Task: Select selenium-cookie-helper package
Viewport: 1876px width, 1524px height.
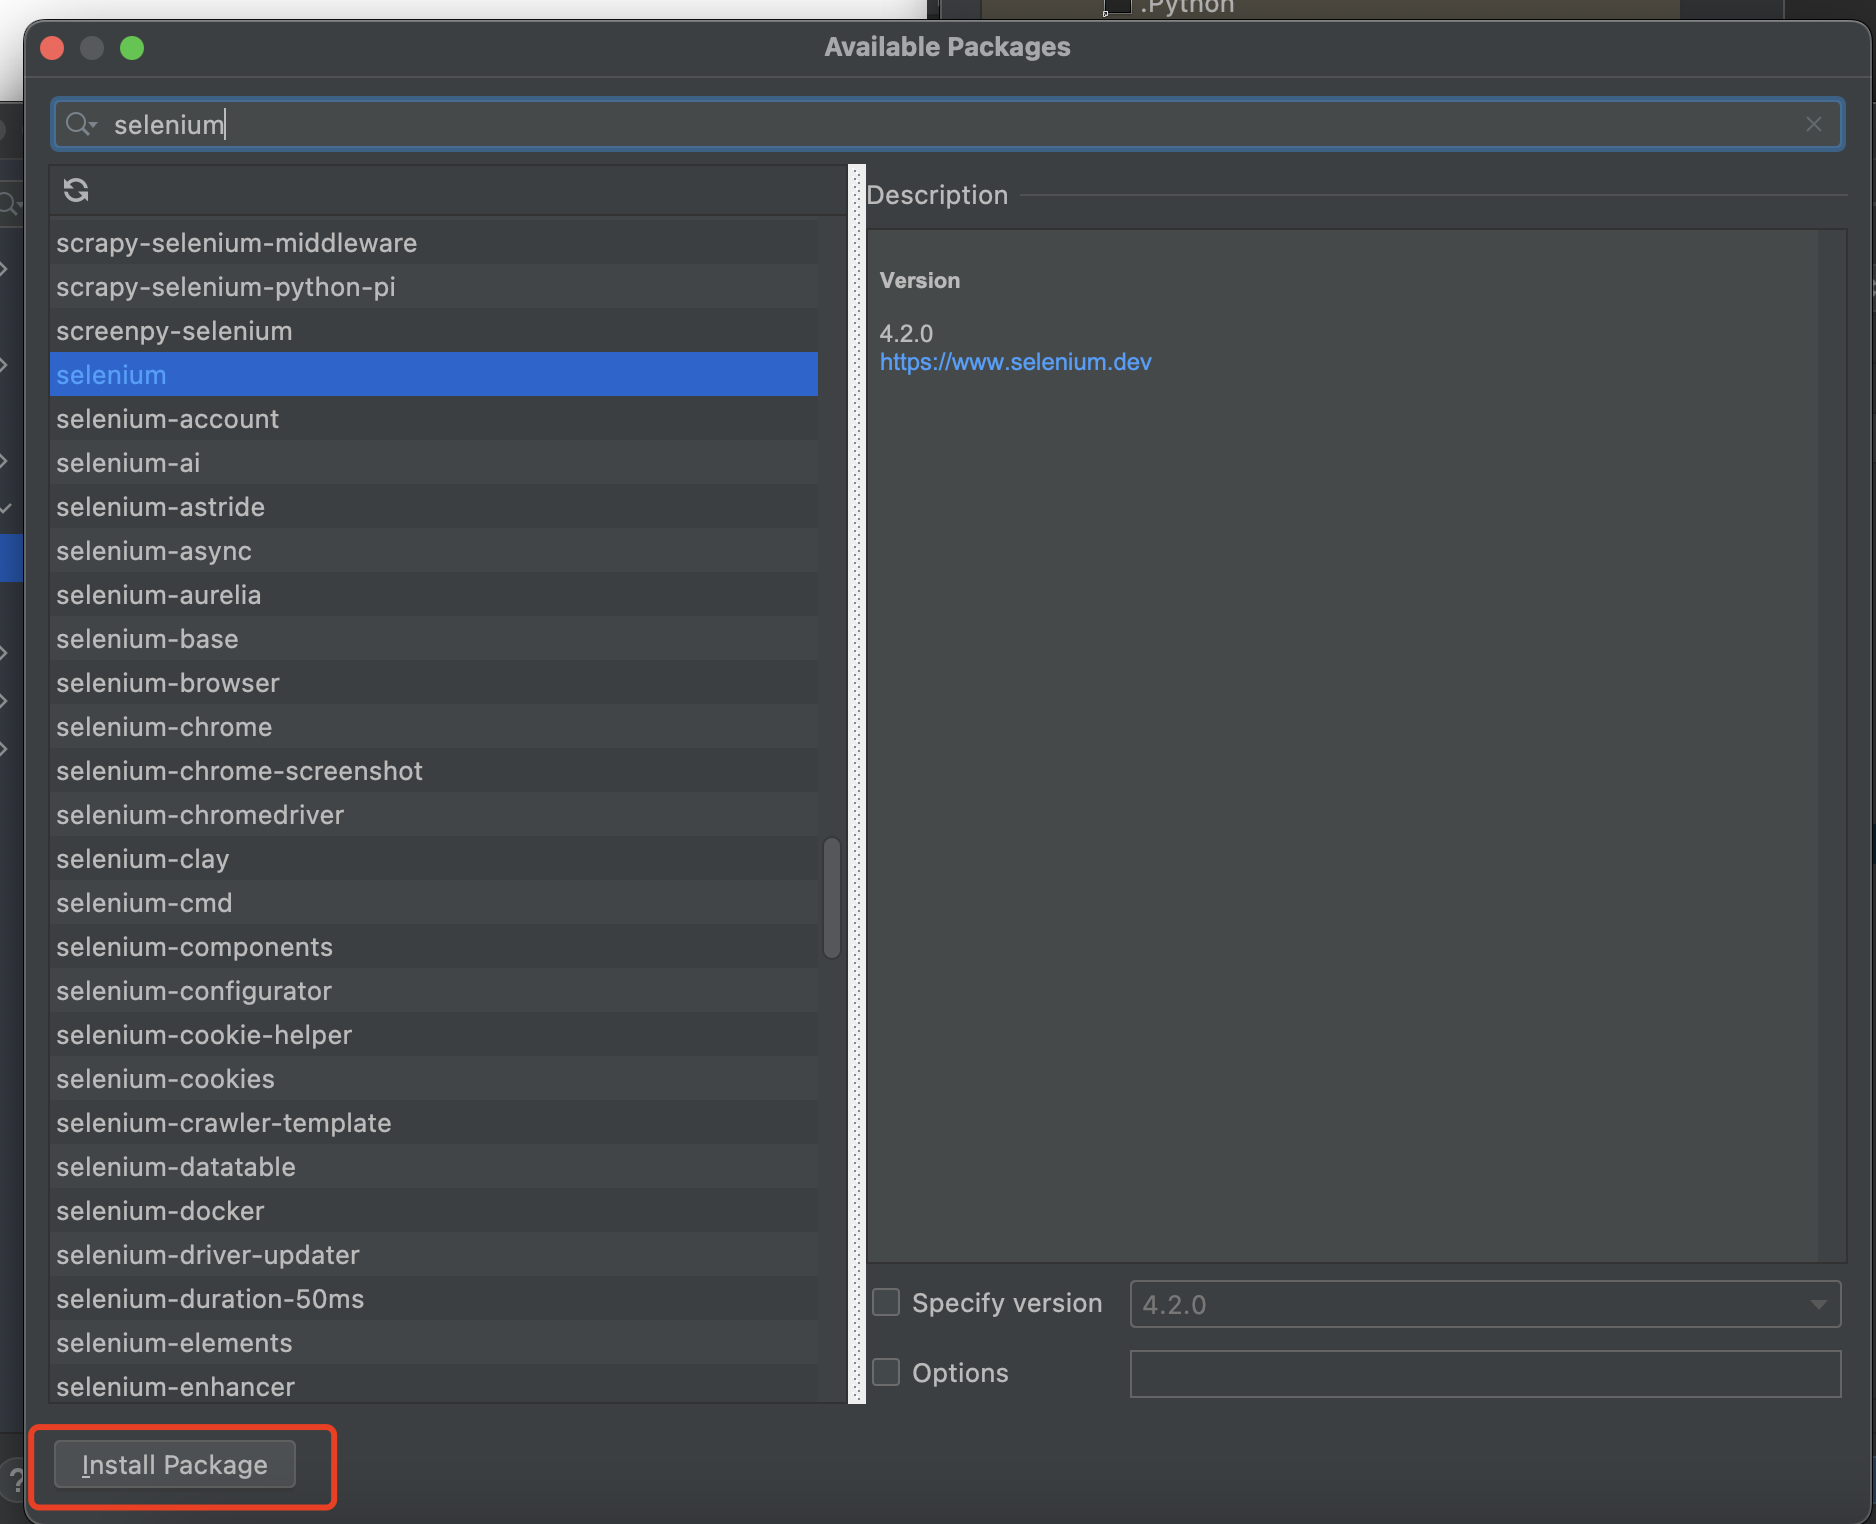Action: point(434,1034)
